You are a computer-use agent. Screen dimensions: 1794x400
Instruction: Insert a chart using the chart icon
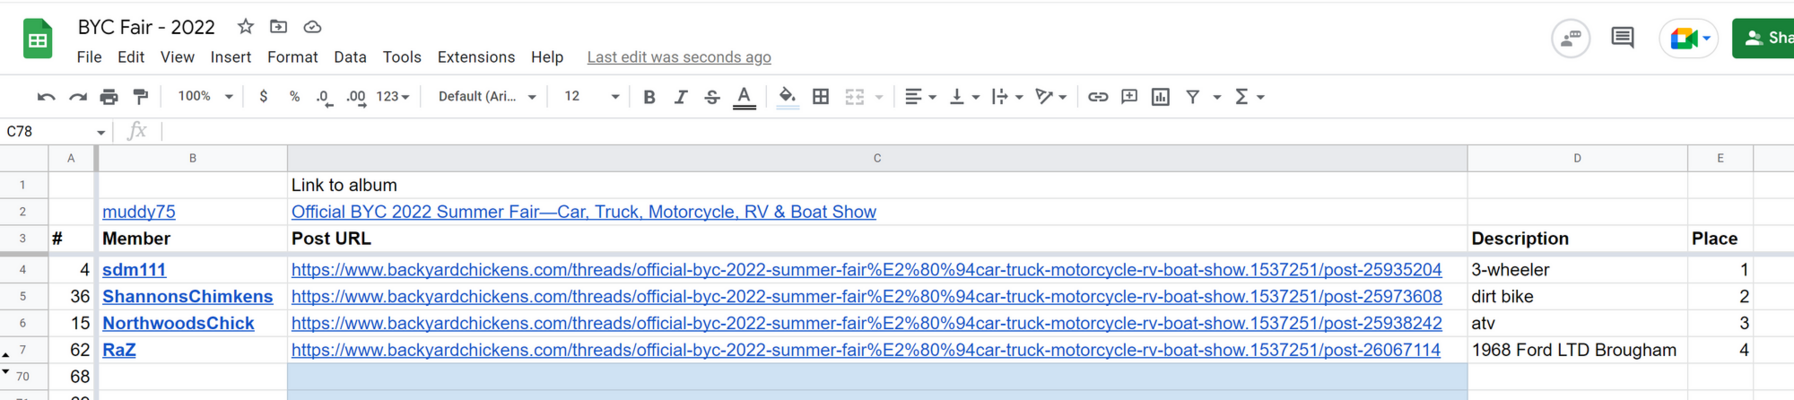(1161, 97)
